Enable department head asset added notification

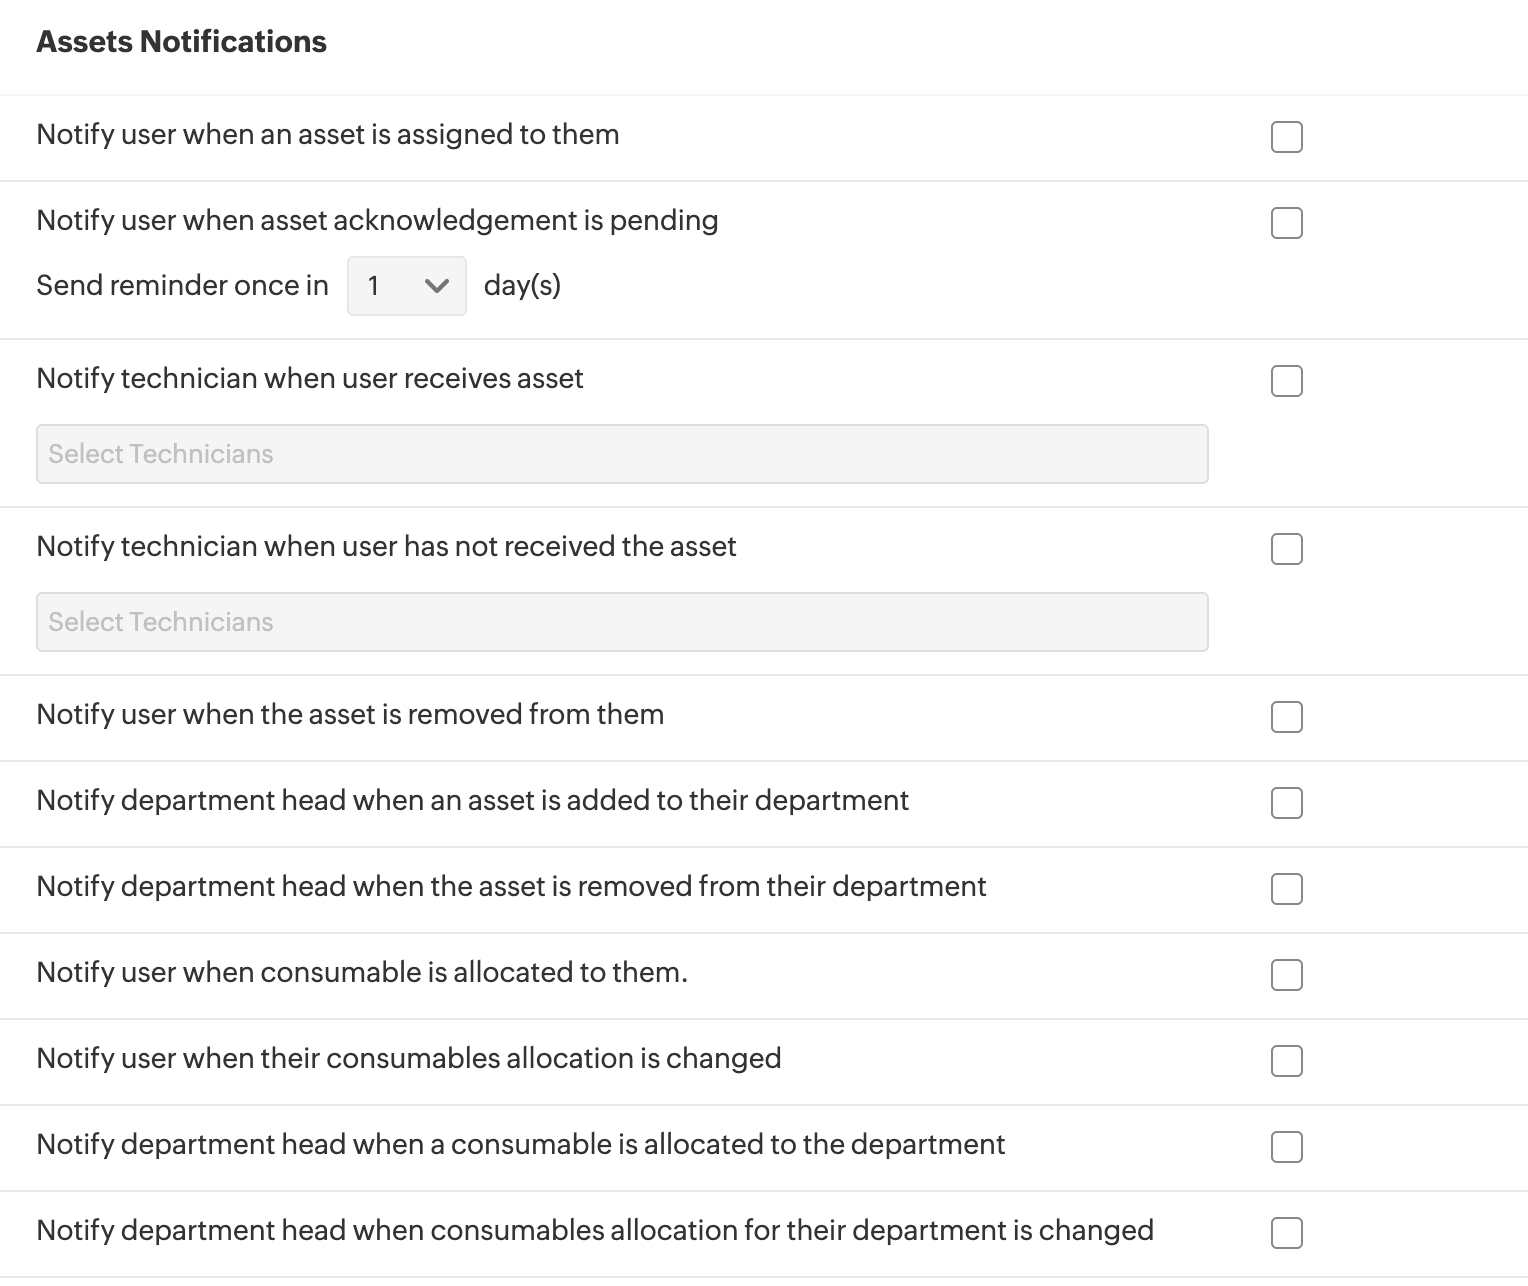tap(1286, 803)
